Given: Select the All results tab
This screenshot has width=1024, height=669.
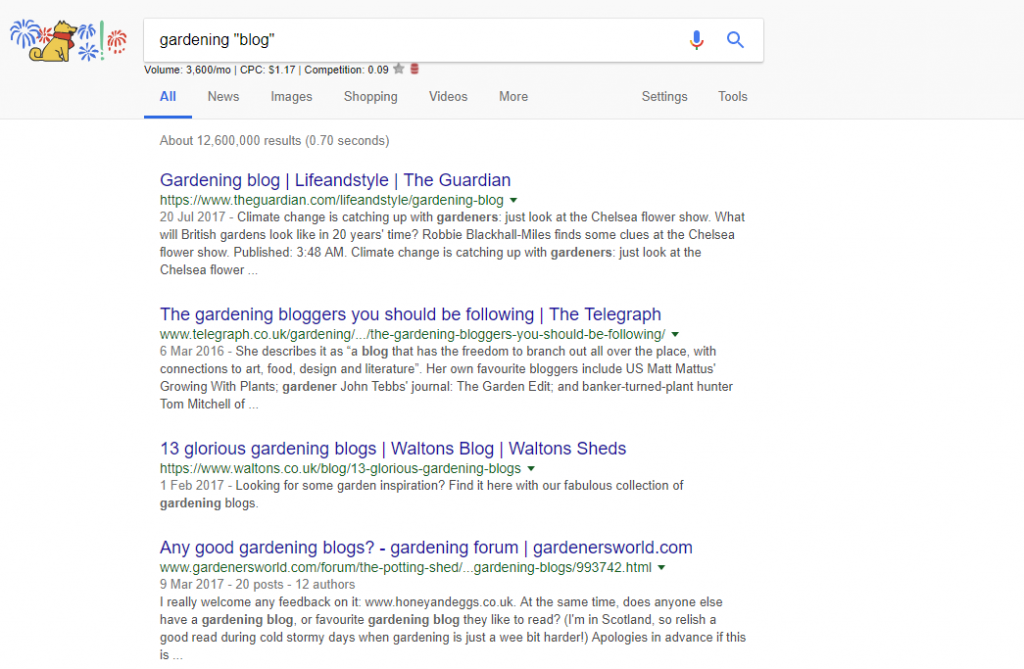Looking at the screenshot, I should point(168,97).
